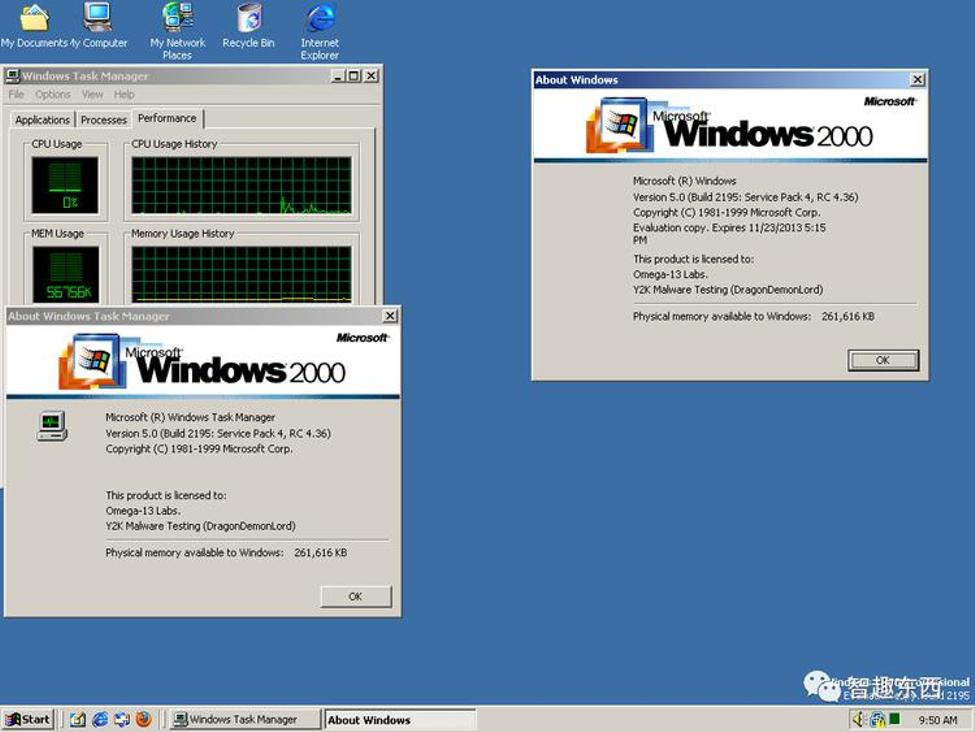Viewport: 975px width, 732px height.
Task: Open Task Manager's View menu
Action: tap(92, 95)
